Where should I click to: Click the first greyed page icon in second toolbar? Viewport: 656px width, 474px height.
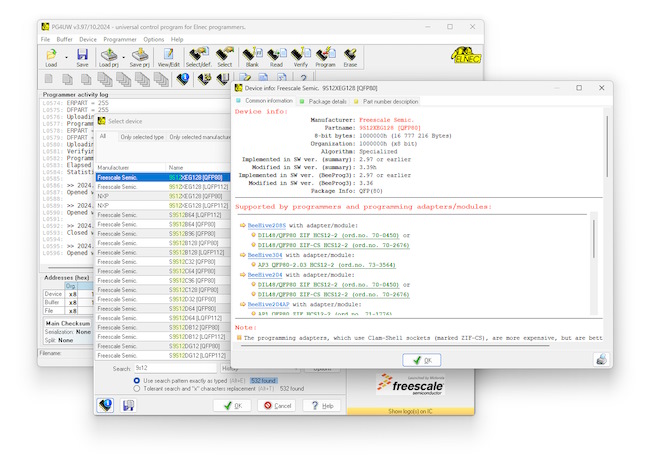49,78
